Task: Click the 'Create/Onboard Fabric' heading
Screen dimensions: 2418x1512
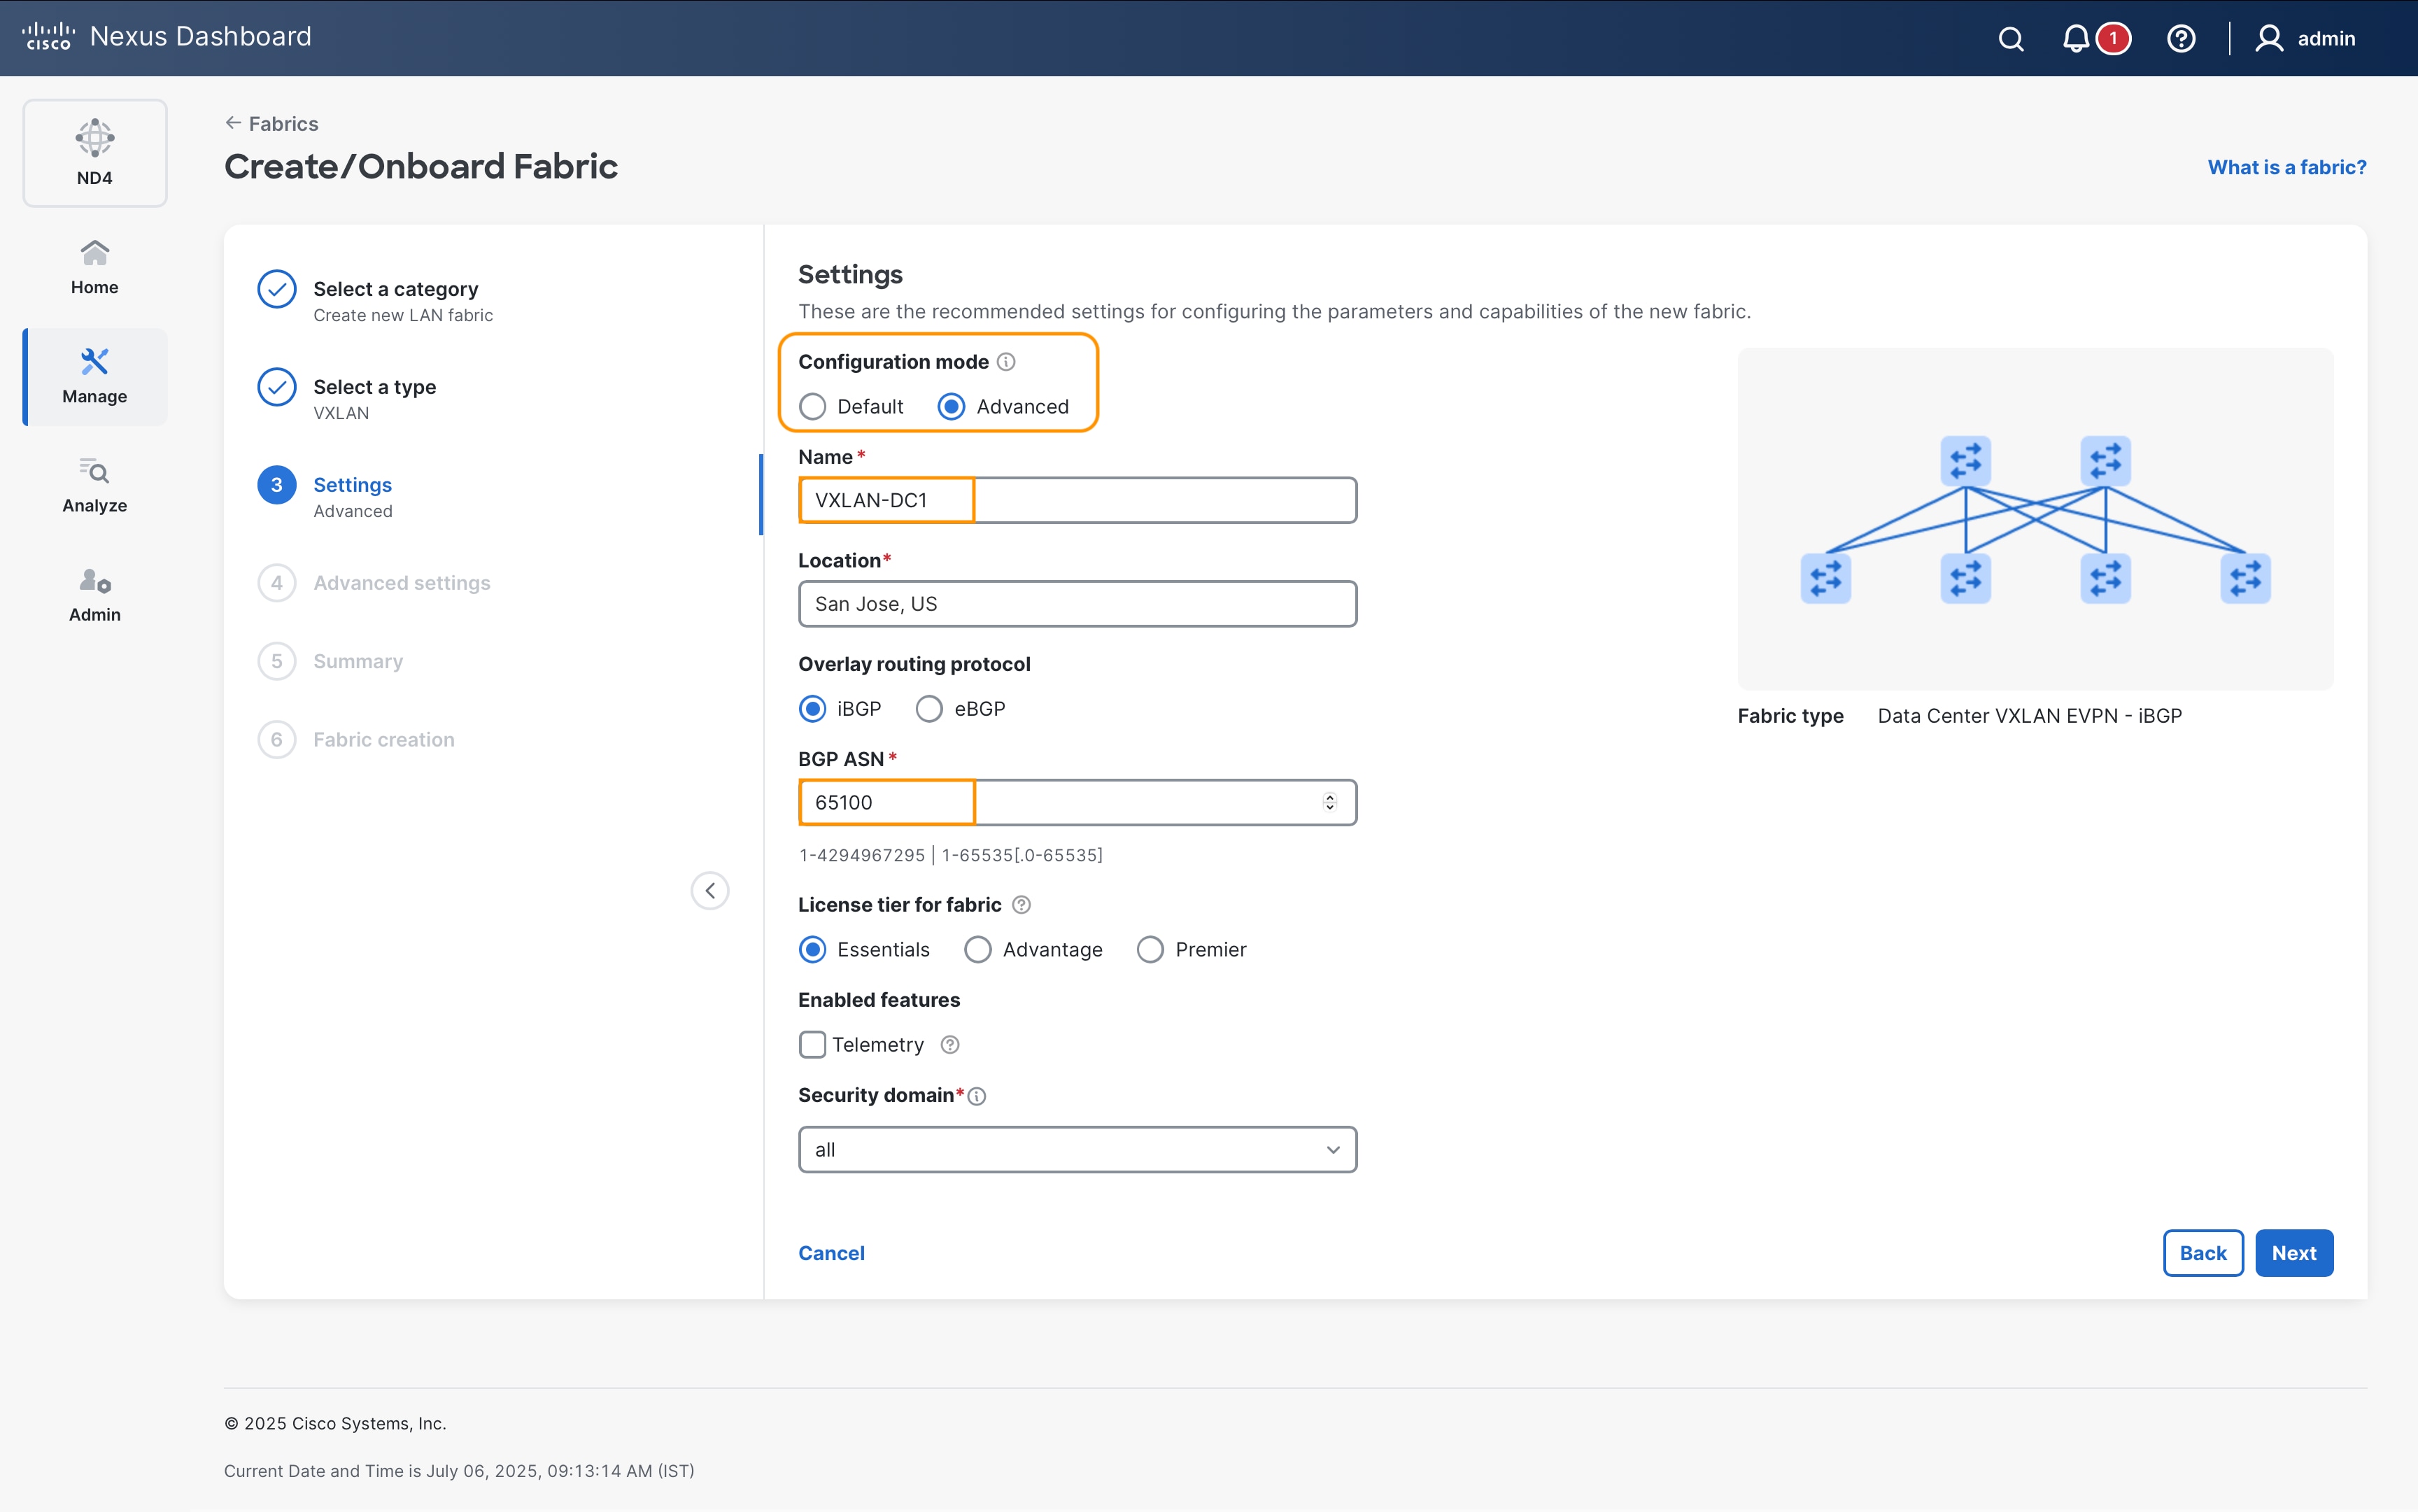Action: 421,166
